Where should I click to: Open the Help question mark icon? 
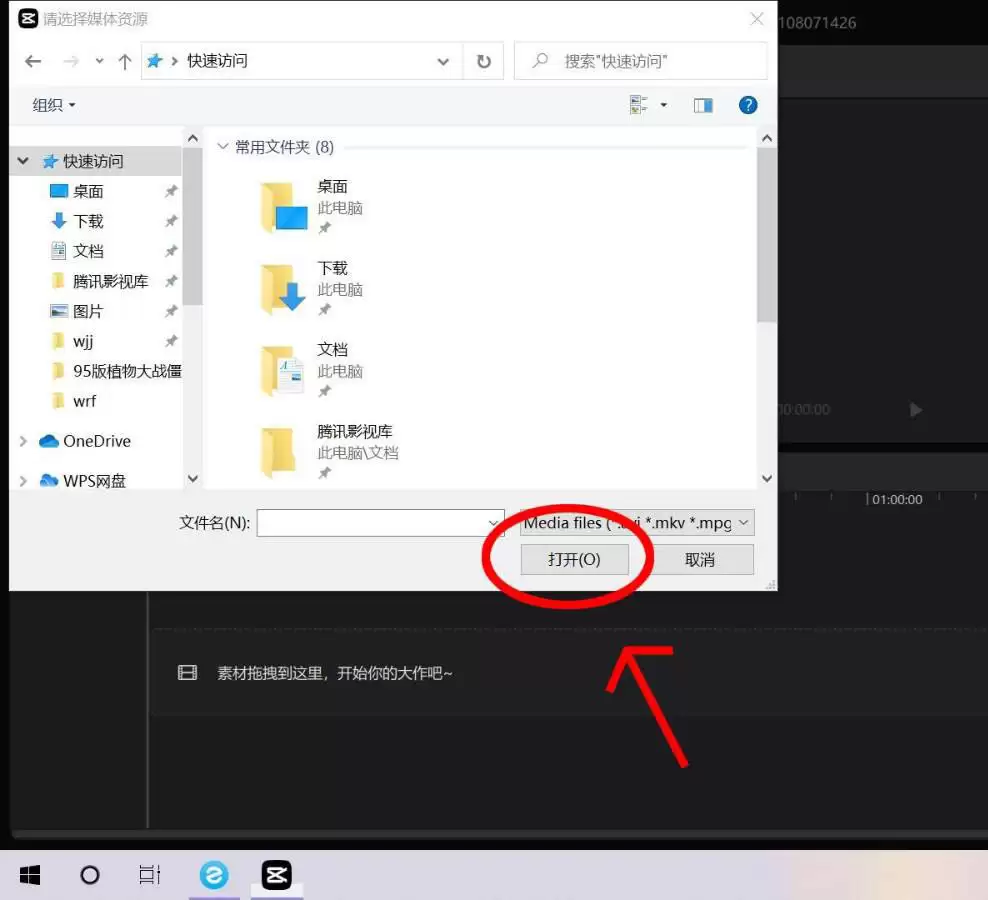click(x=748, y=104)
